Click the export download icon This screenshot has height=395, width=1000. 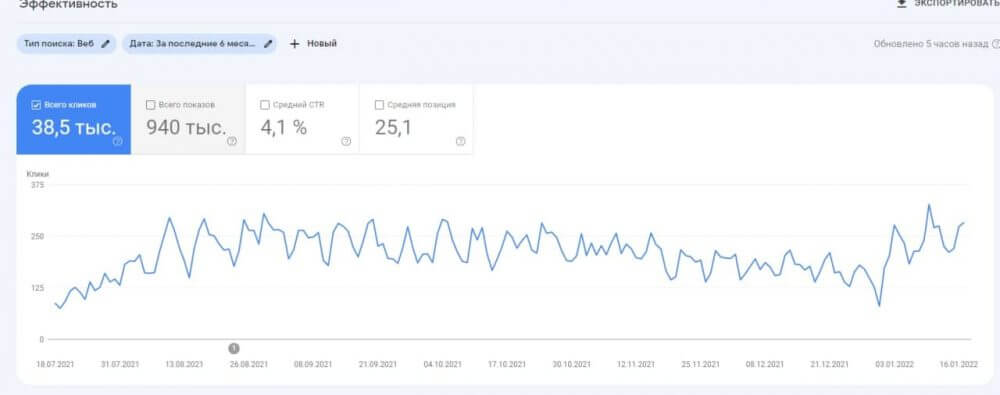pyautogui.click(x=901, y=3)
